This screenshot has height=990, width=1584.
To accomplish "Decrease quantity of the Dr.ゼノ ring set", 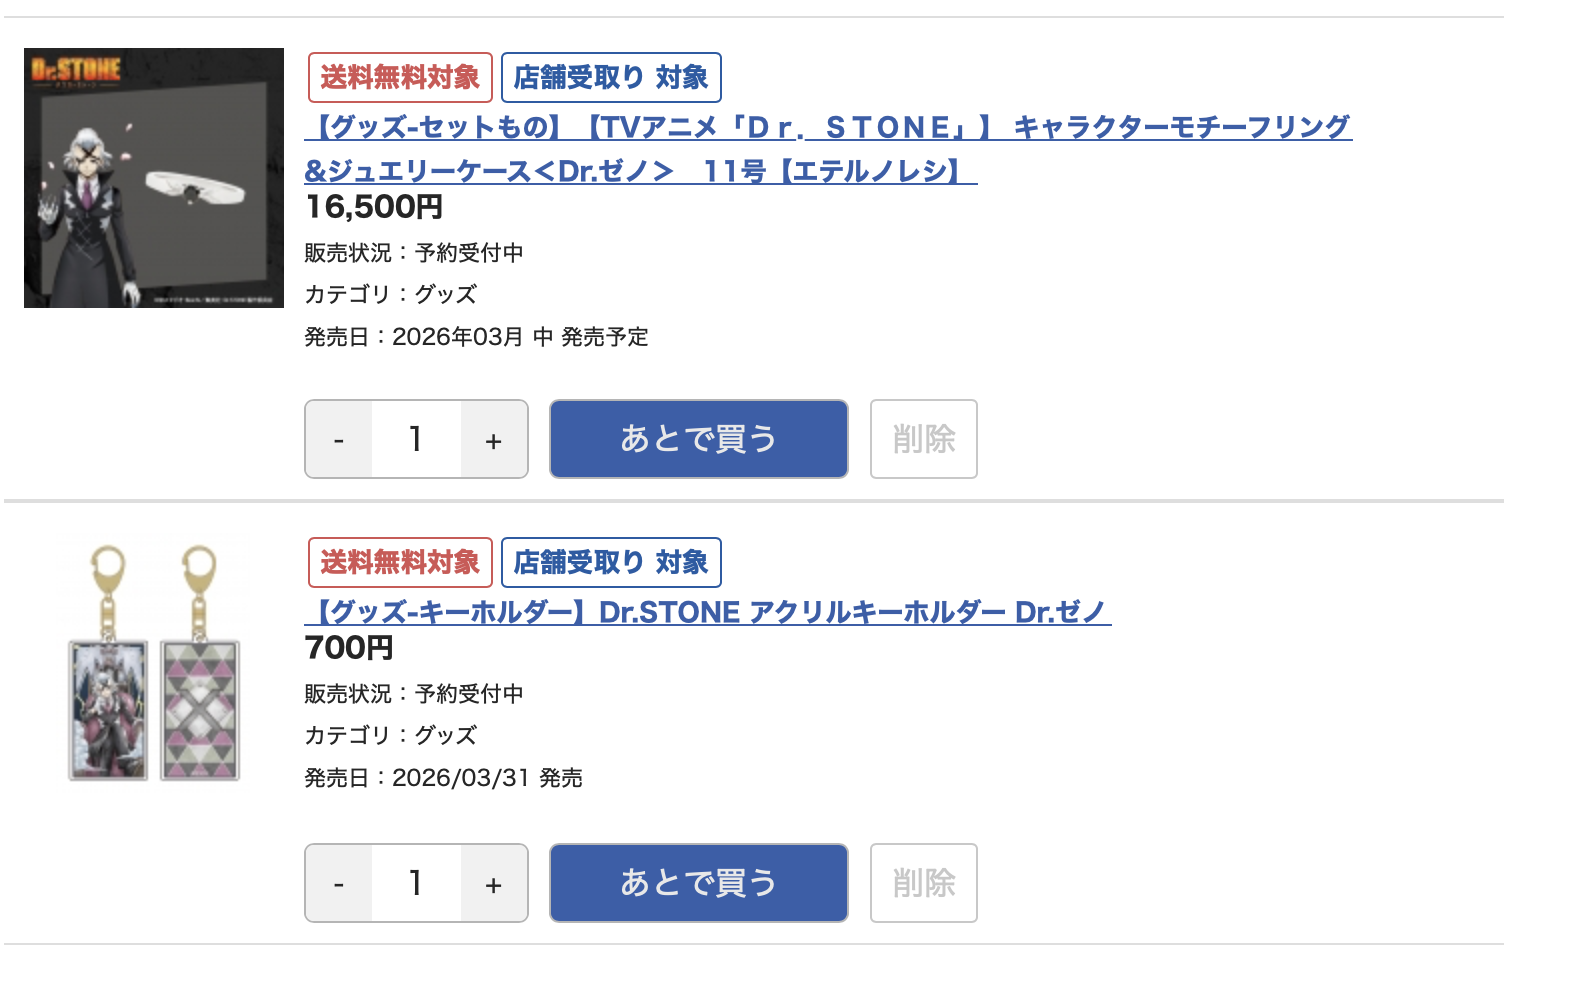I will tap(339, 440).
